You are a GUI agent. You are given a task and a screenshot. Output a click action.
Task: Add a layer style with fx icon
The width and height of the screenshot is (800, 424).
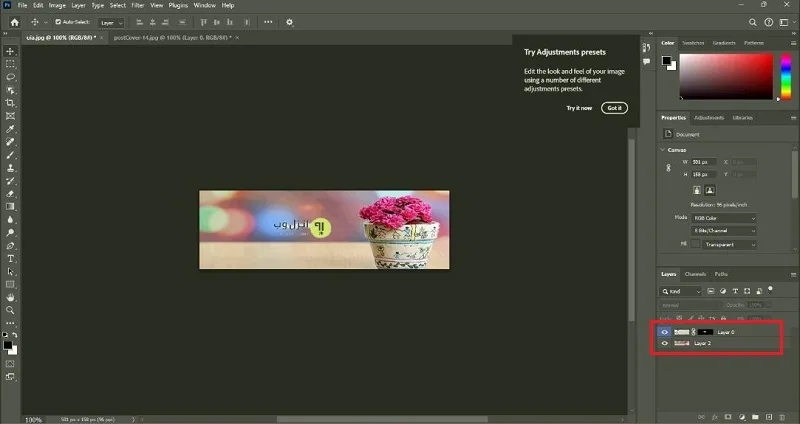(715, 417)
